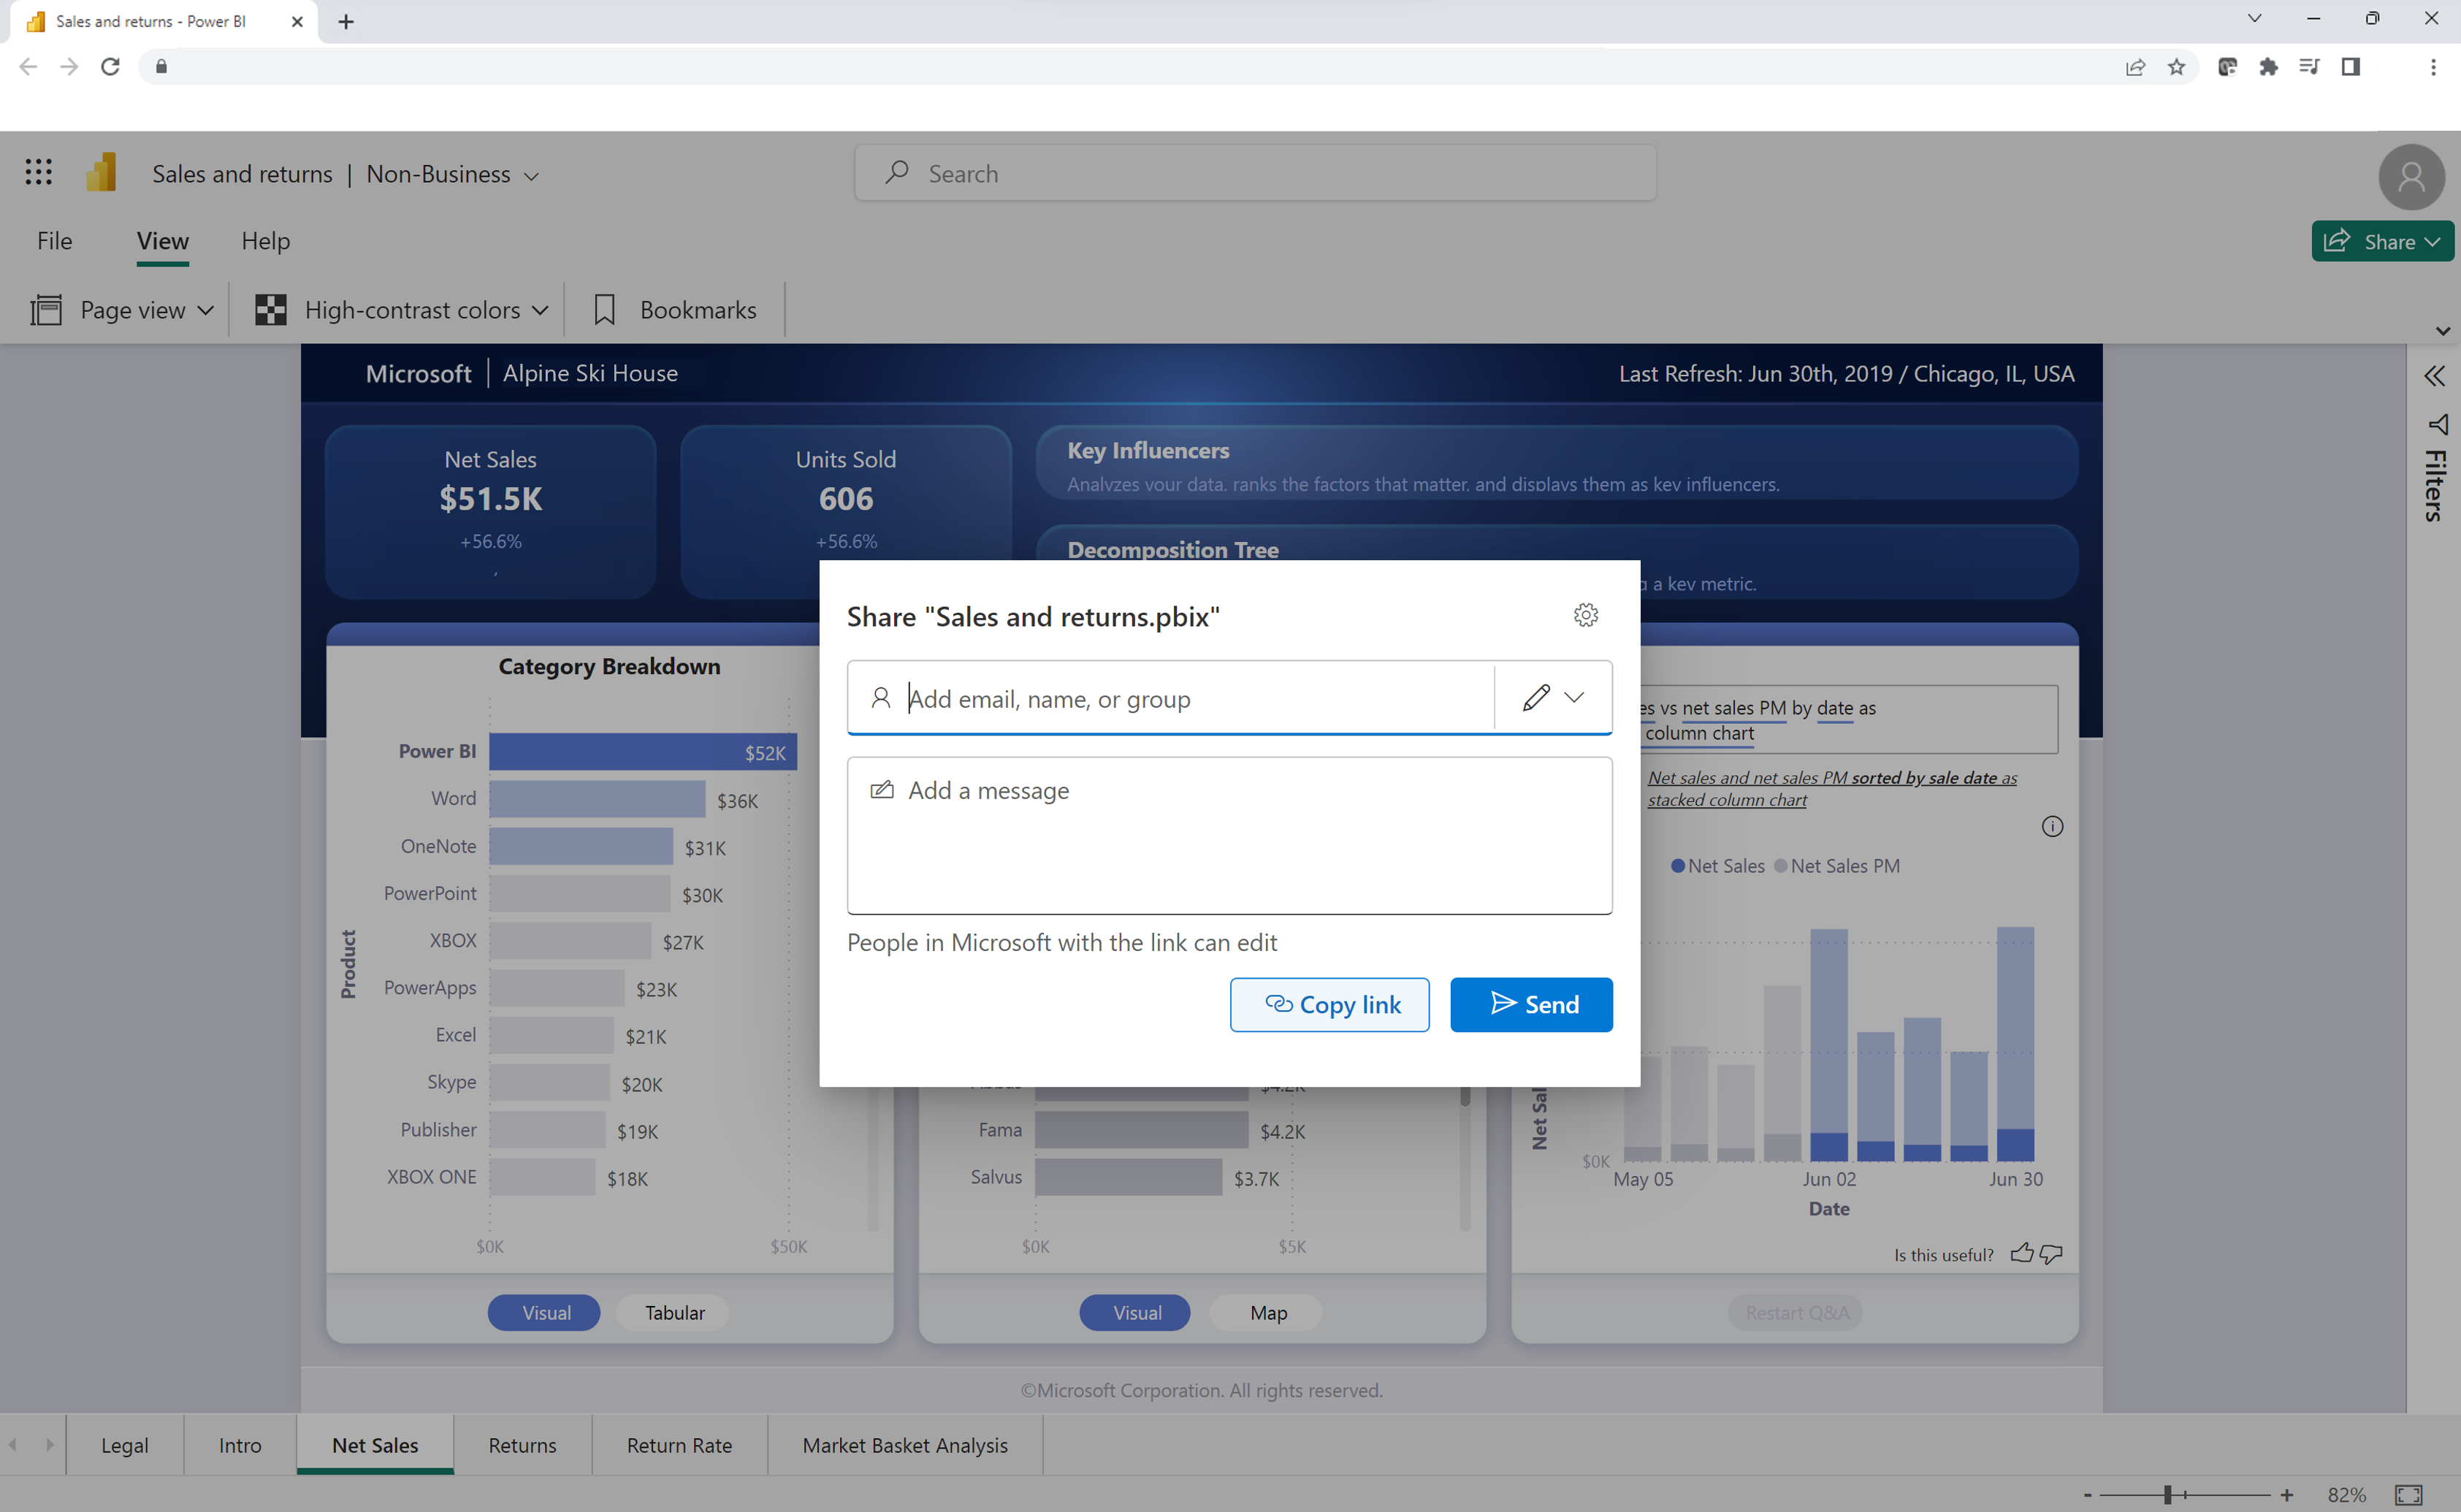Switch the right visual to Map view
The width and height of the screenshot is (2461, 1512).
(1265, 1312)
